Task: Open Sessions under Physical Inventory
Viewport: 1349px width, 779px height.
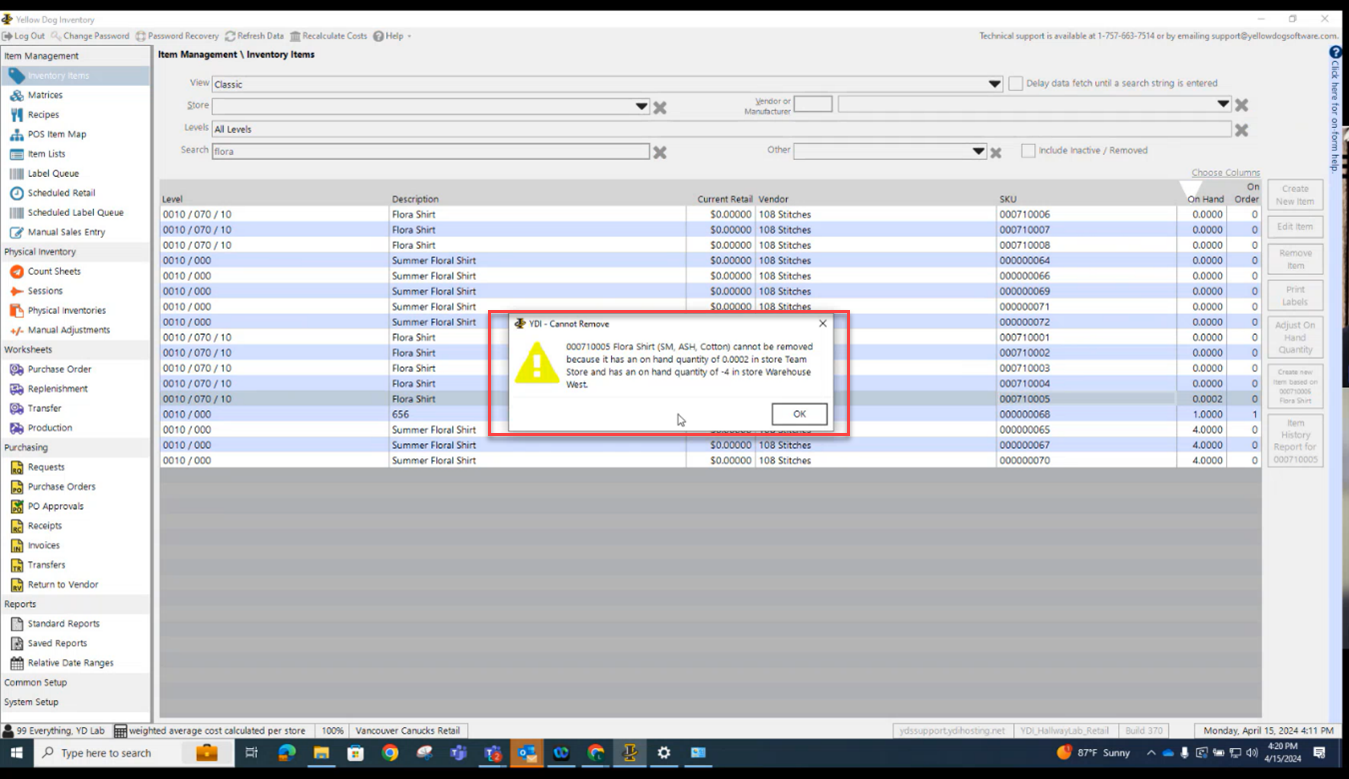Action: (45, 291)
